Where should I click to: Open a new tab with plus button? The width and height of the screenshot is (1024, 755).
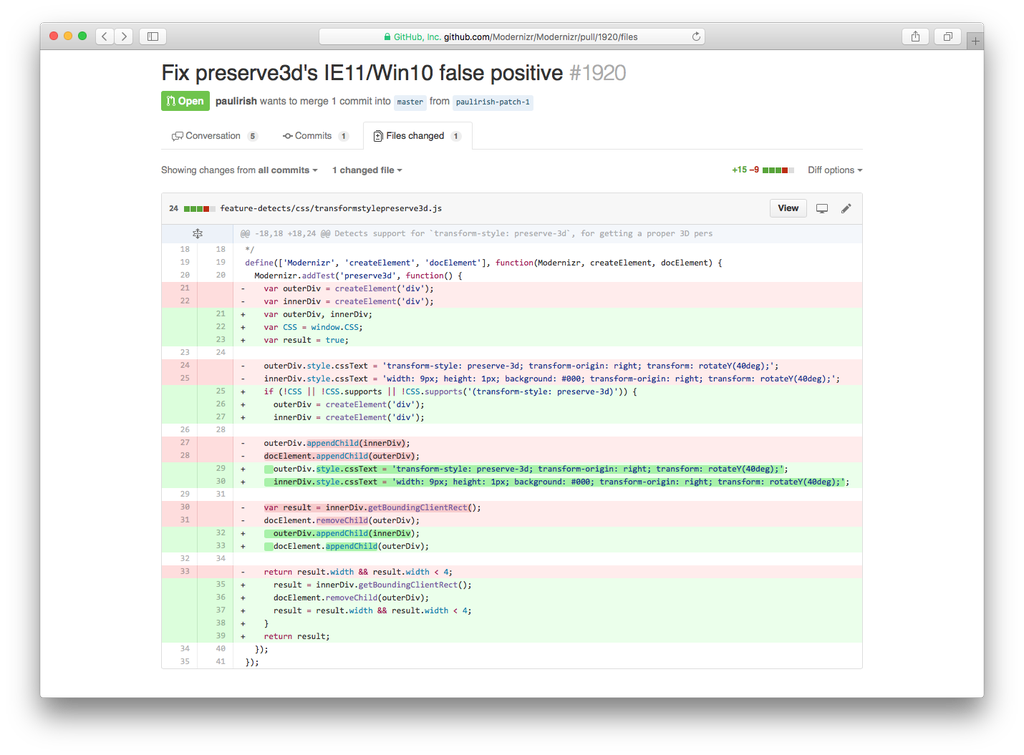pos(975,41)
